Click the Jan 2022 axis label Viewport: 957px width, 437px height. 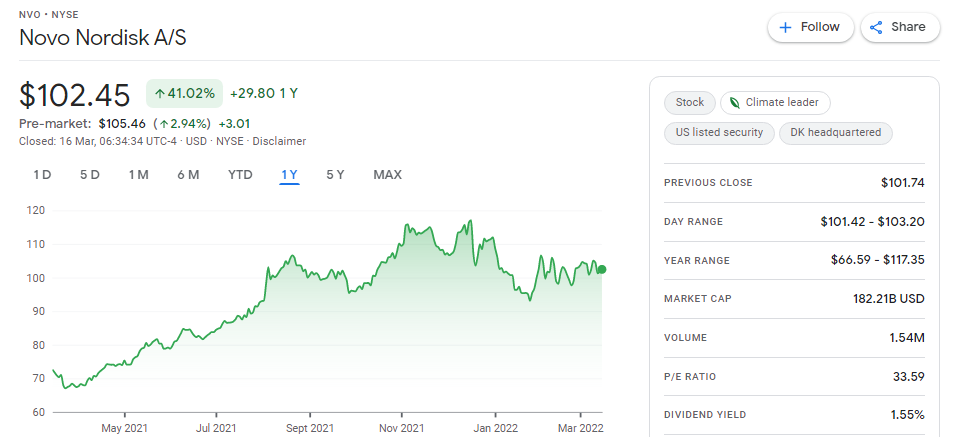point(495,428)
